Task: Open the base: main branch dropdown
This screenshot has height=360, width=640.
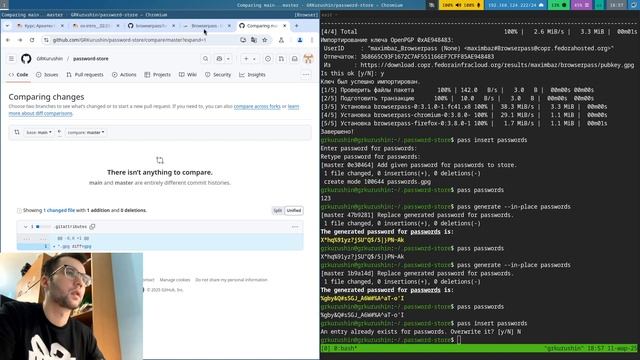Action: point(39,132)
